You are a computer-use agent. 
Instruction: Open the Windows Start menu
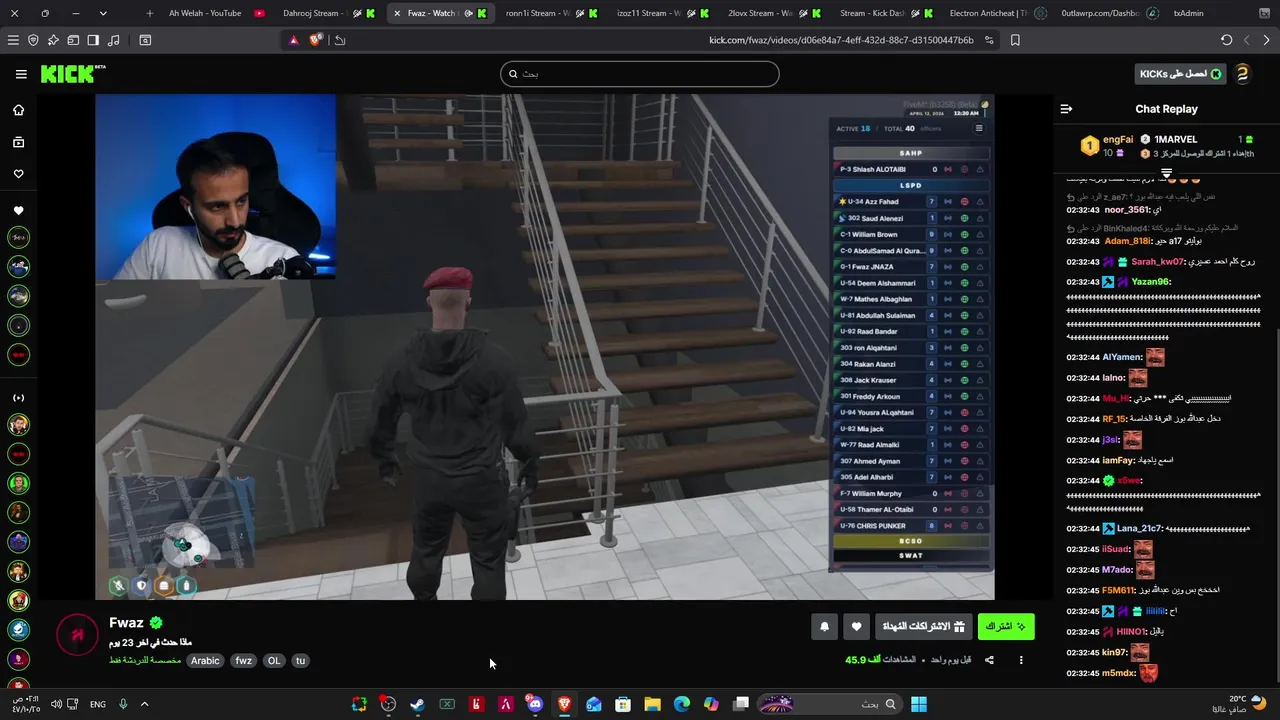coord(918,704)
